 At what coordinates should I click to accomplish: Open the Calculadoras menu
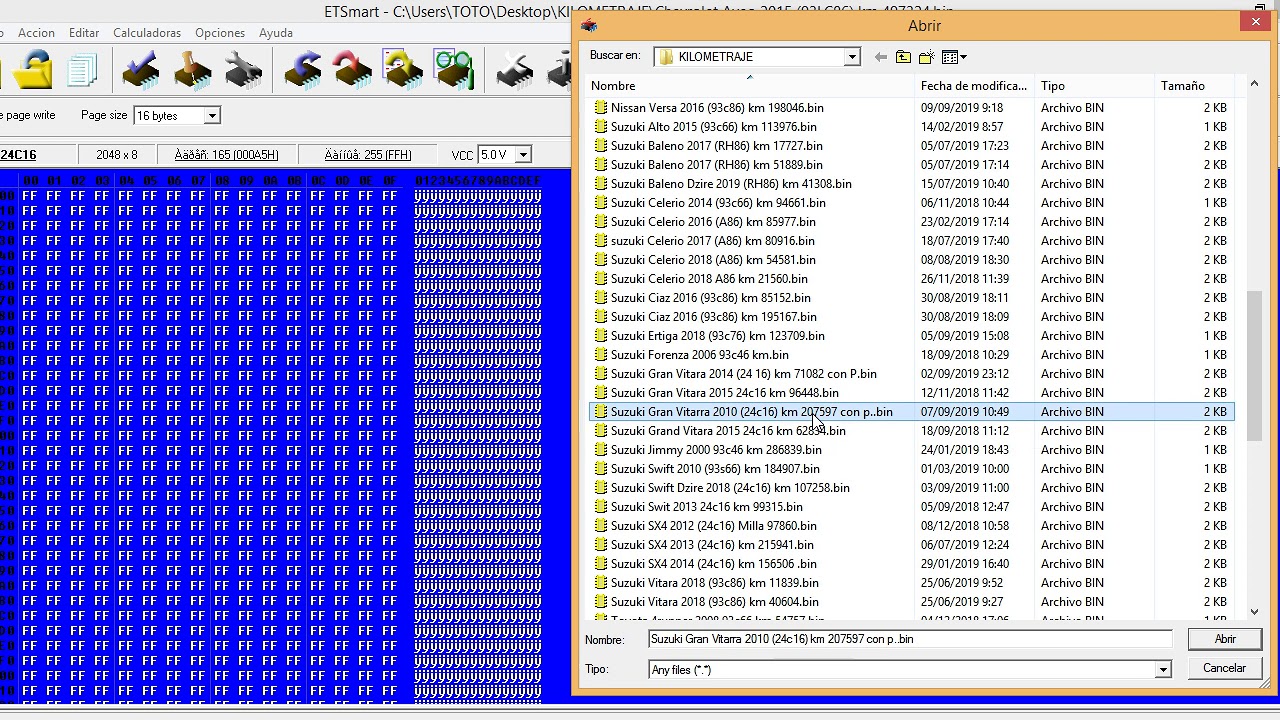(x=147, y=33)
